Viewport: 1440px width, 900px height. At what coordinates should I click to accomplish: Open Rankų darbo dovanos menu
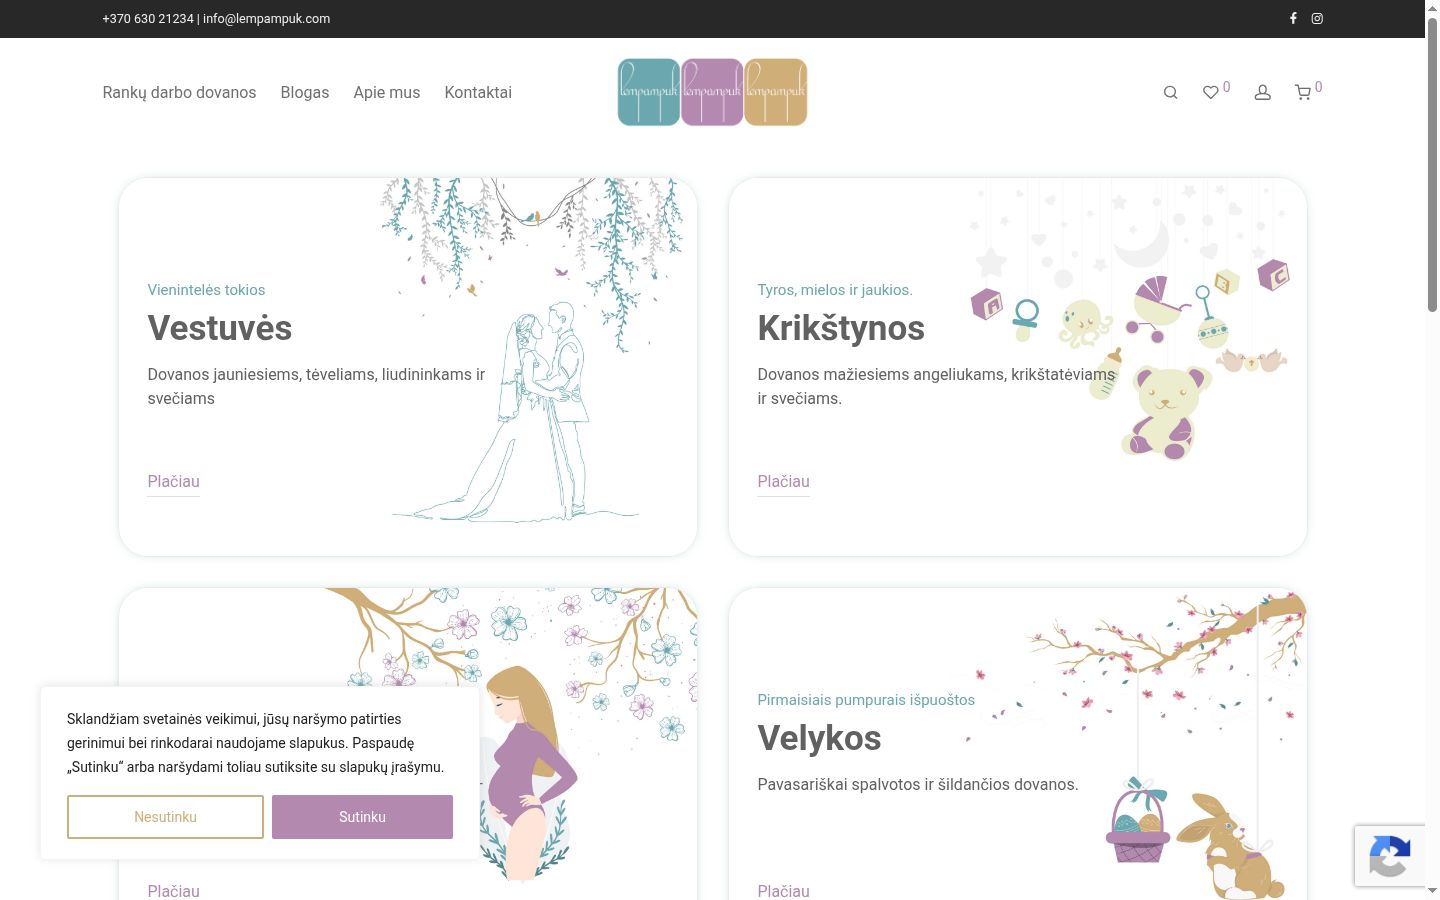pyautogui.click(x=179, y=92)
